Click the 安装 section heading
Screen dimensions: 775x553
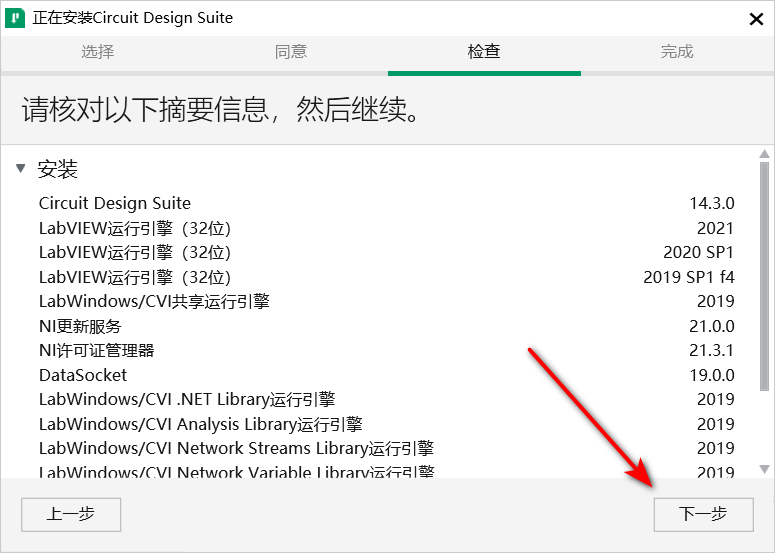click(58, 169)
